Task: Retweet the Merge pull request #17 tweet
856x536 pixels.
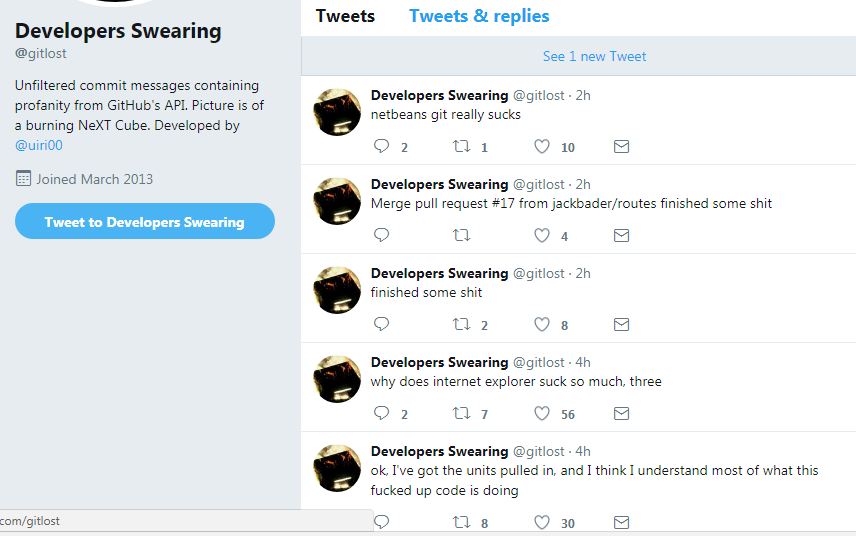Action: click(x=462, y=236)
